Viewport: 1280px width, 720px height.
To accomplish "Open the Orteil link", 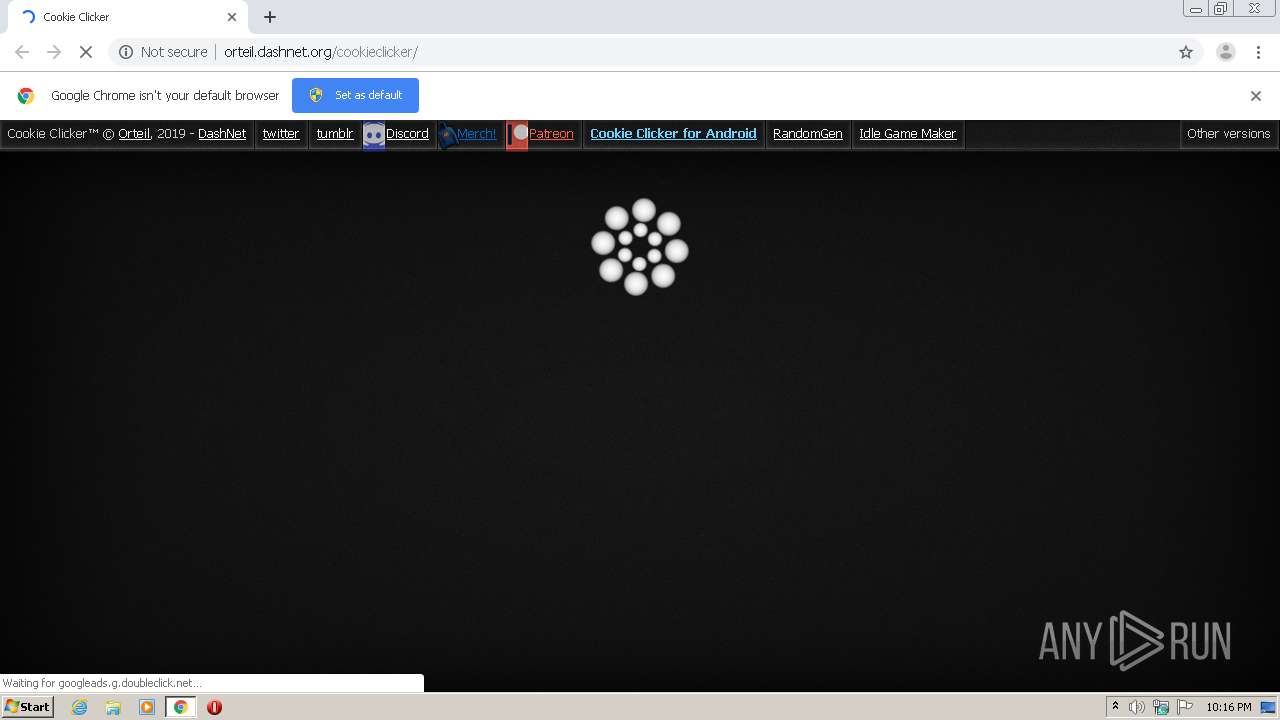I will [x=134, y=134].
